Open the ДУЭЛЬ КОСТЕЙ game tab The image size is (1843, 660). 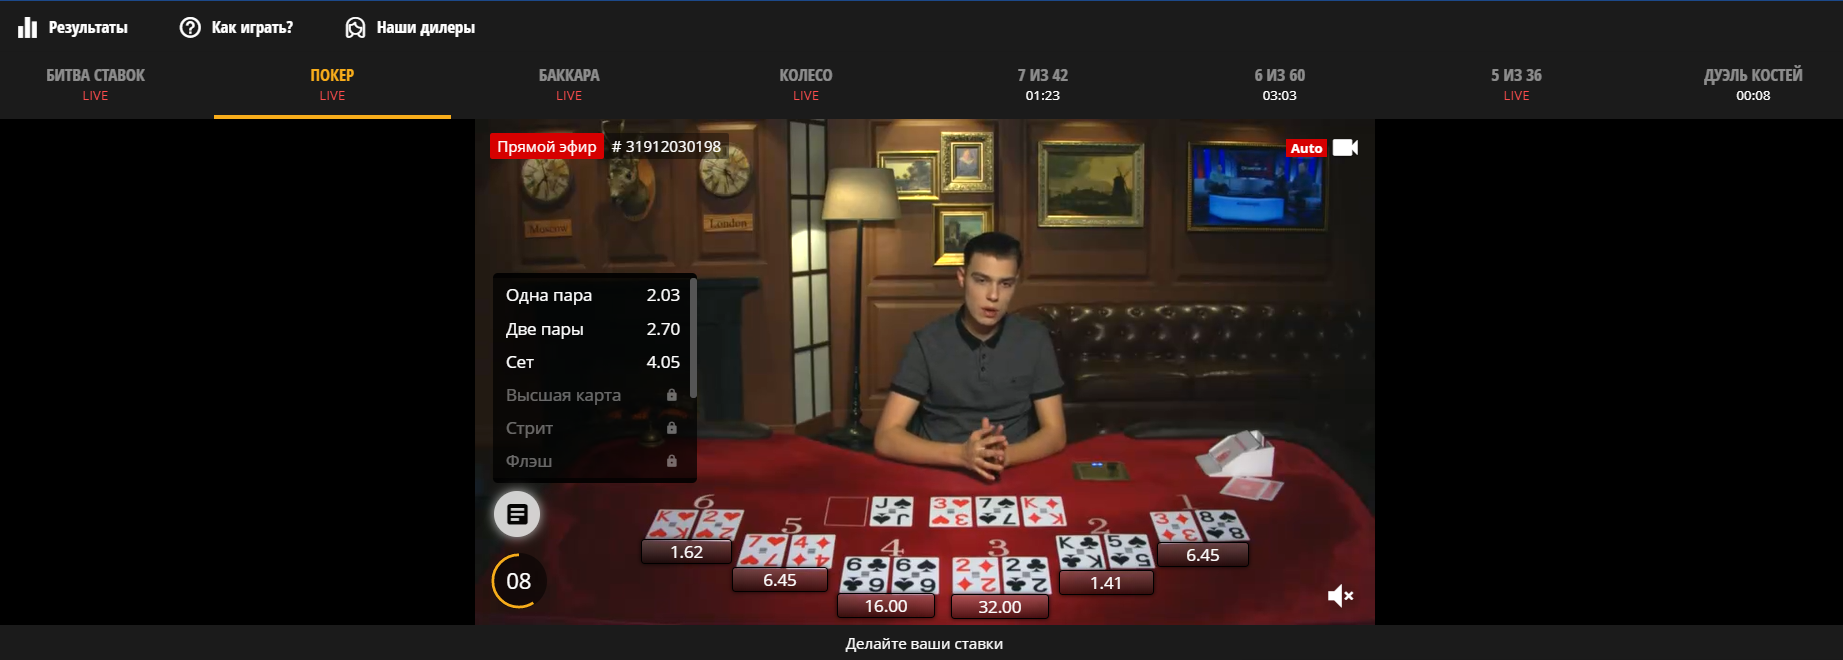tap(1753, 84)
